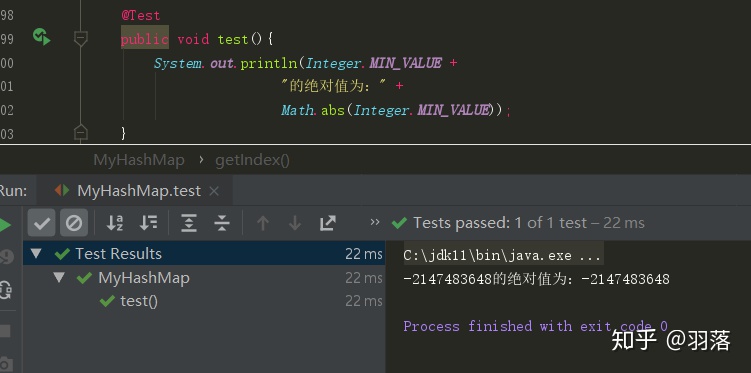This screenshot has width=751, height=373.
Task: Click @Test annotation in editor
Action: 141,15
